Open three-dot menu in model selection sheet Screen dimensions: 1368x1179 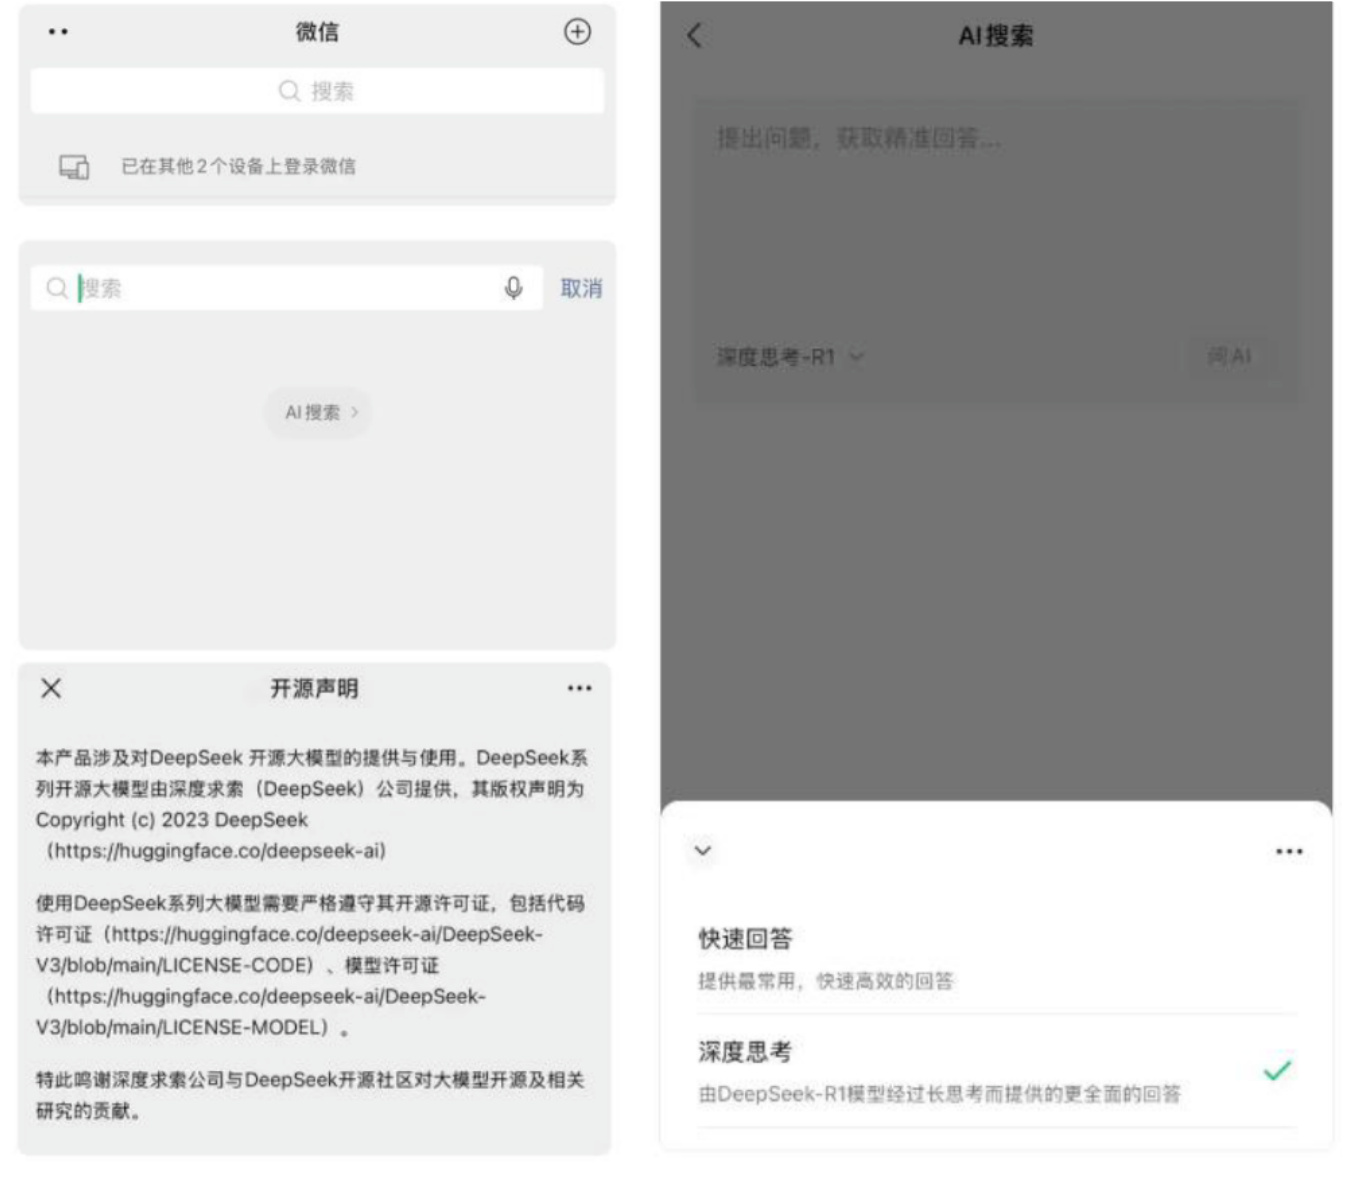point(1288,851)
